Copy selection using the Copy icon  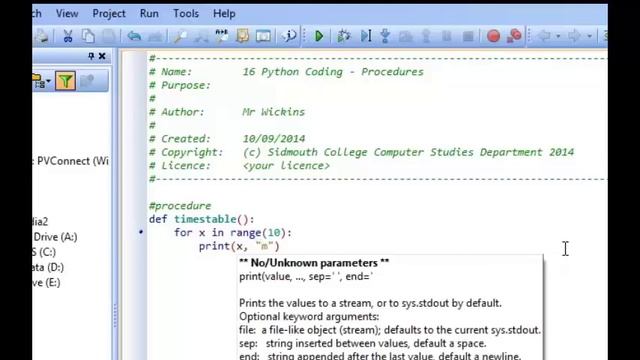[x=88, y=36]
